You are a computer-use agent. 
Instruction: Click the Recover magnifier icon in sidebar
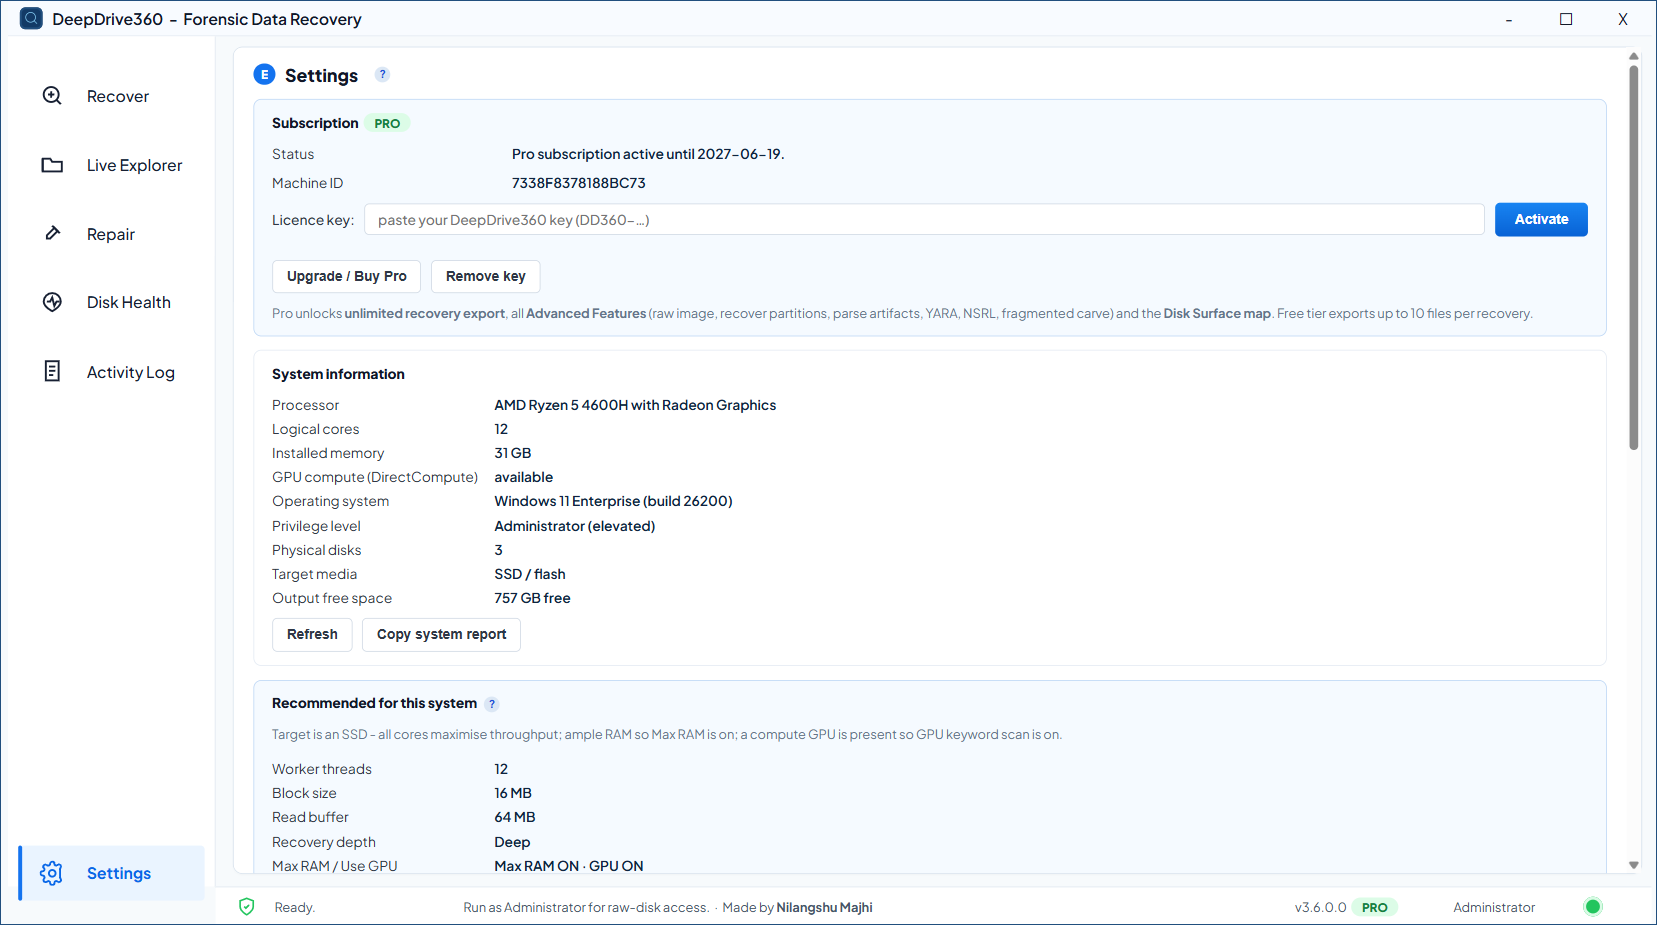tap(52, 96)
